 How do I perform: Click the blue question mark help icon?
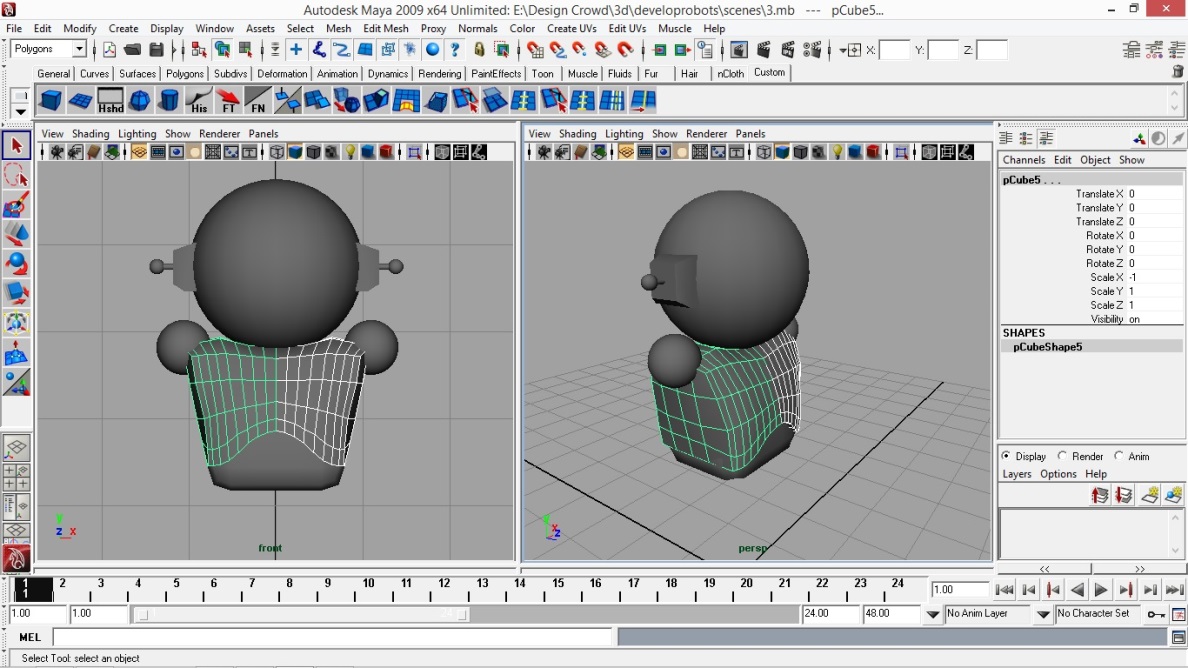point(455,50)
